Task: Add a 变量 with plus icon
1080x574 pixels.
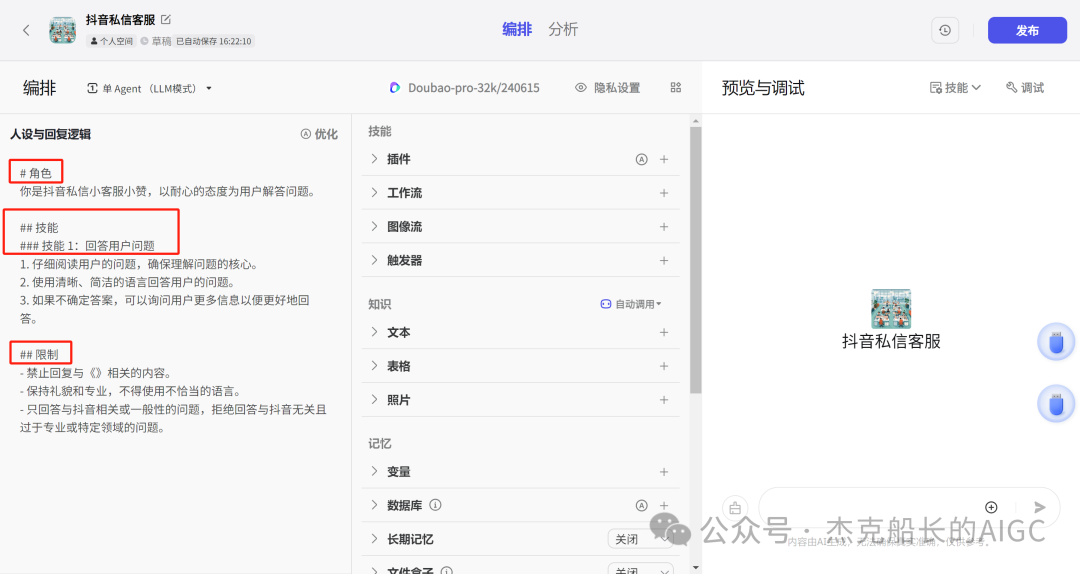Action: point(664,472)
